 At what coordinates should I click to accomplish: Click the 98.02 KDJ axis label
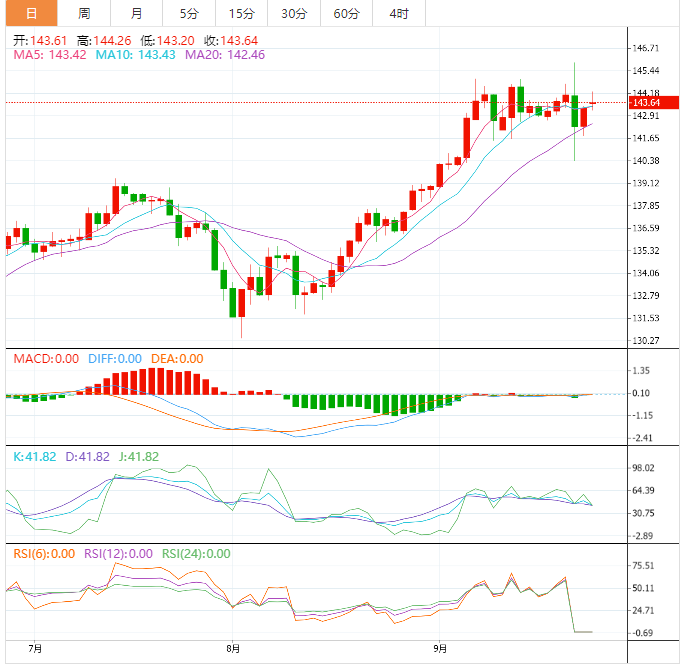point(643,468)
